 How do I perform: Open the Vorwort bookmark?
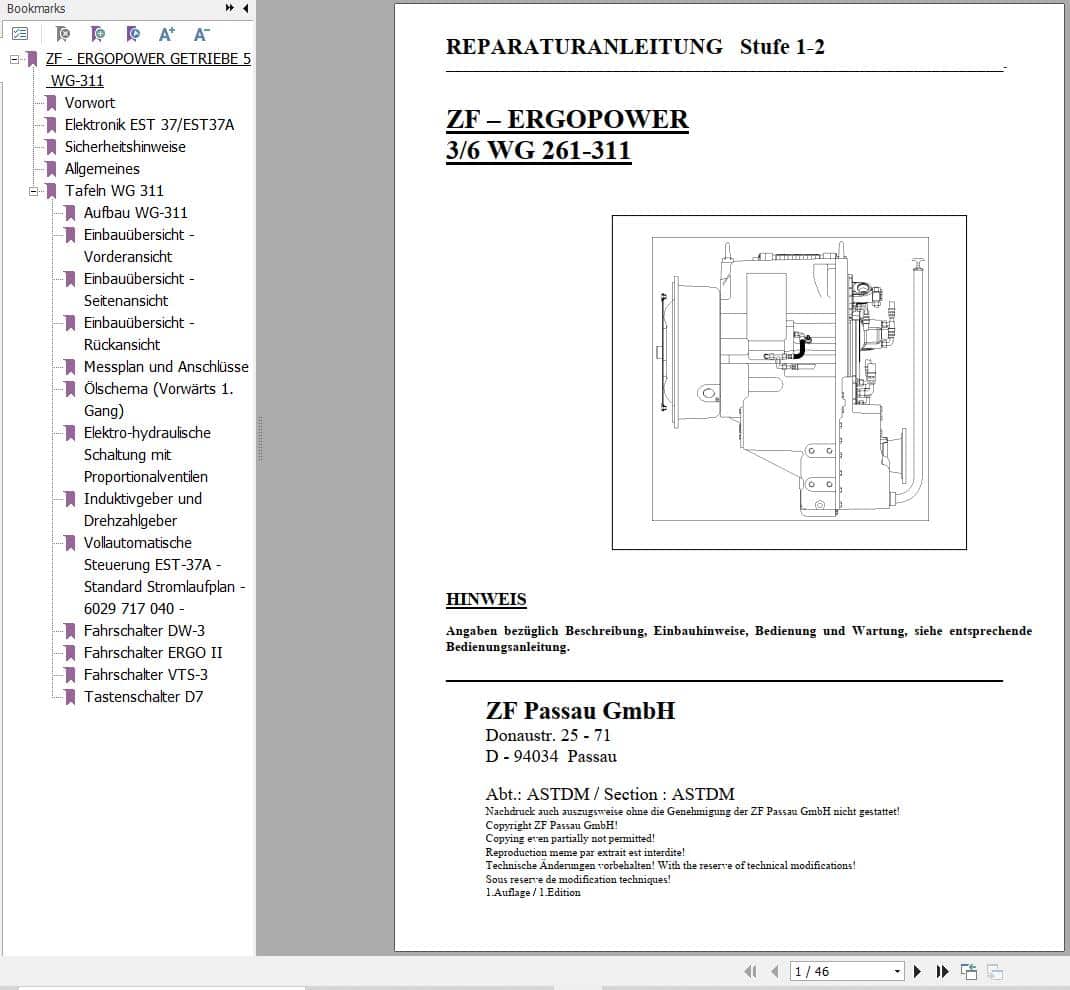(x=89, y=103)
